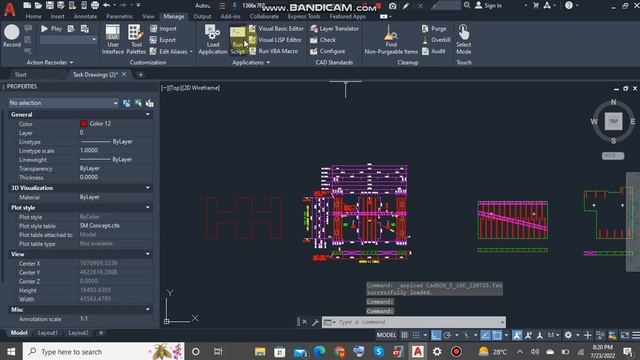Open the action macro name dropdown
Screen dimensions: 640x360
point(94,40)
